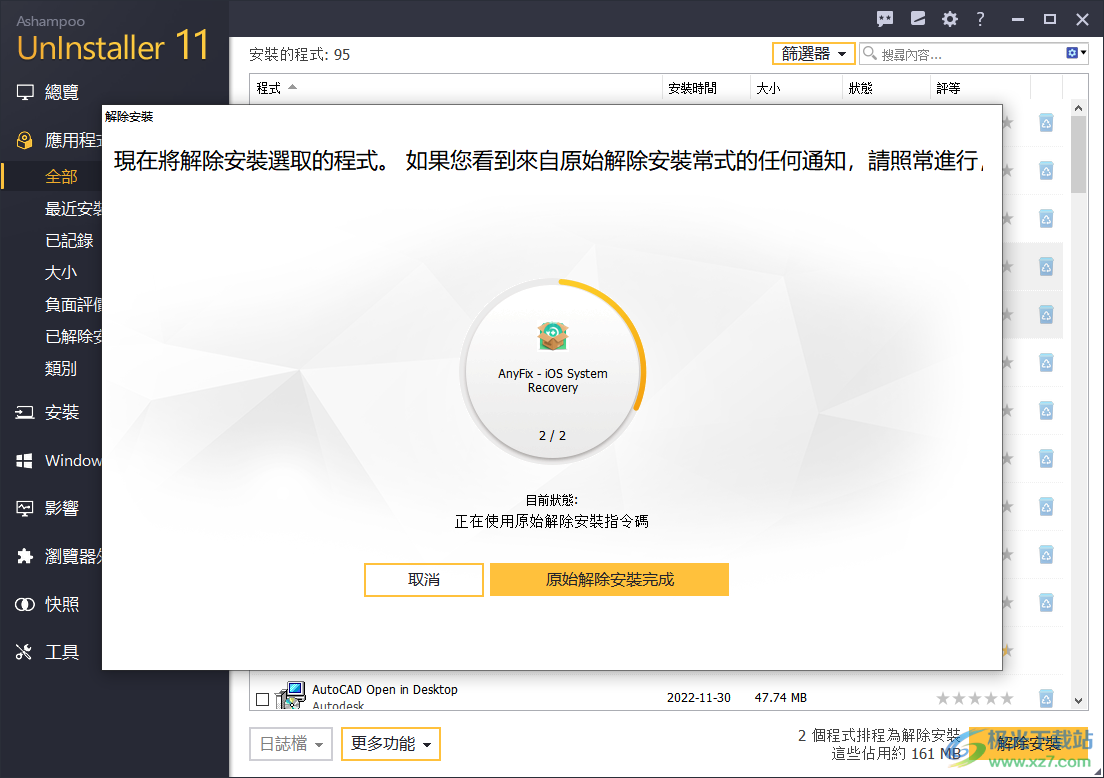Select 類別 in the sidebar
The height and width of the screenshot is (778, 1104).
[x=61, y=368]
